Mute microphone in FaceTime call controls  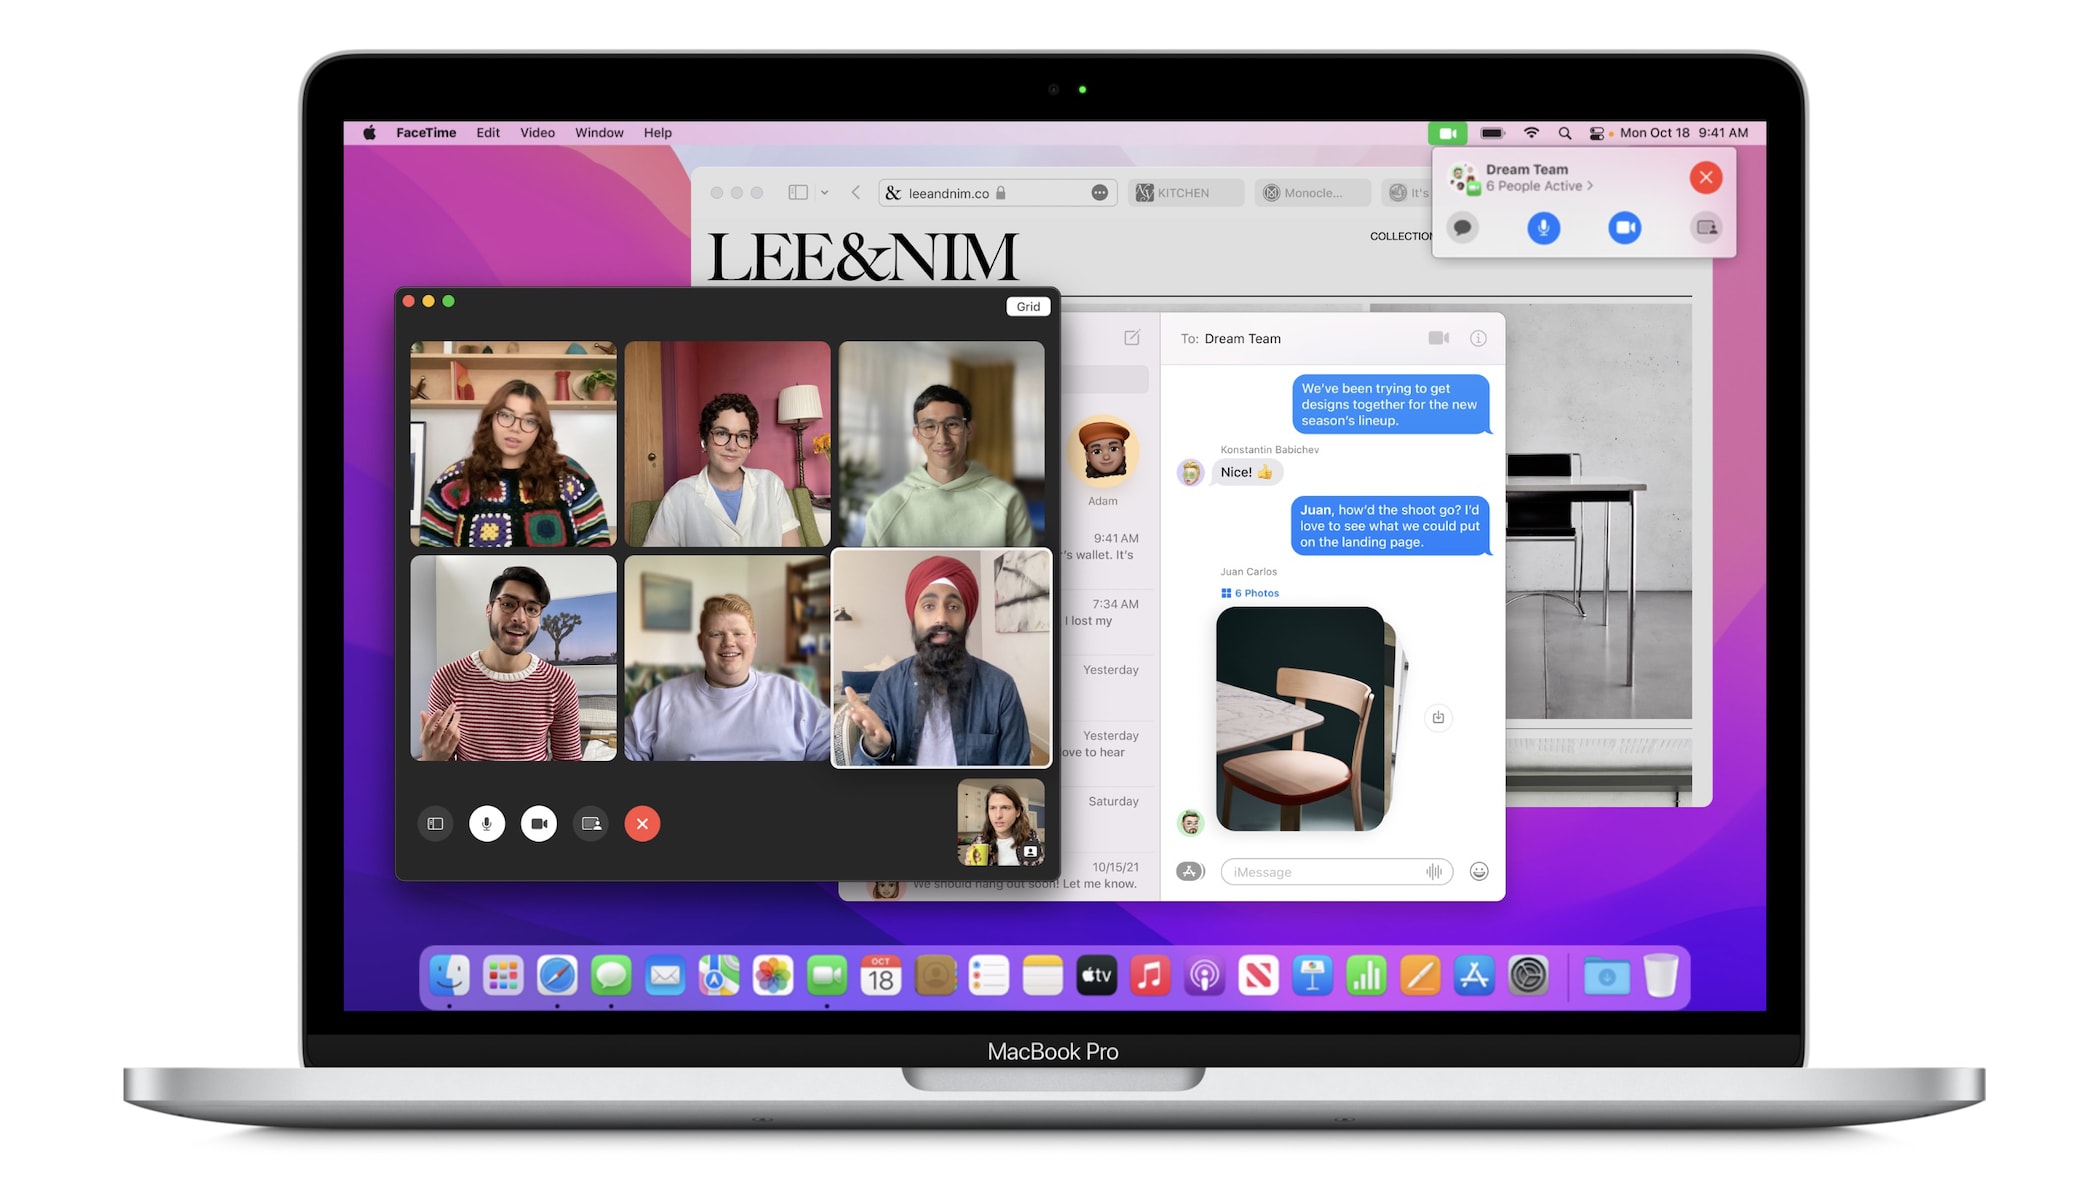[x=486, y=824]
